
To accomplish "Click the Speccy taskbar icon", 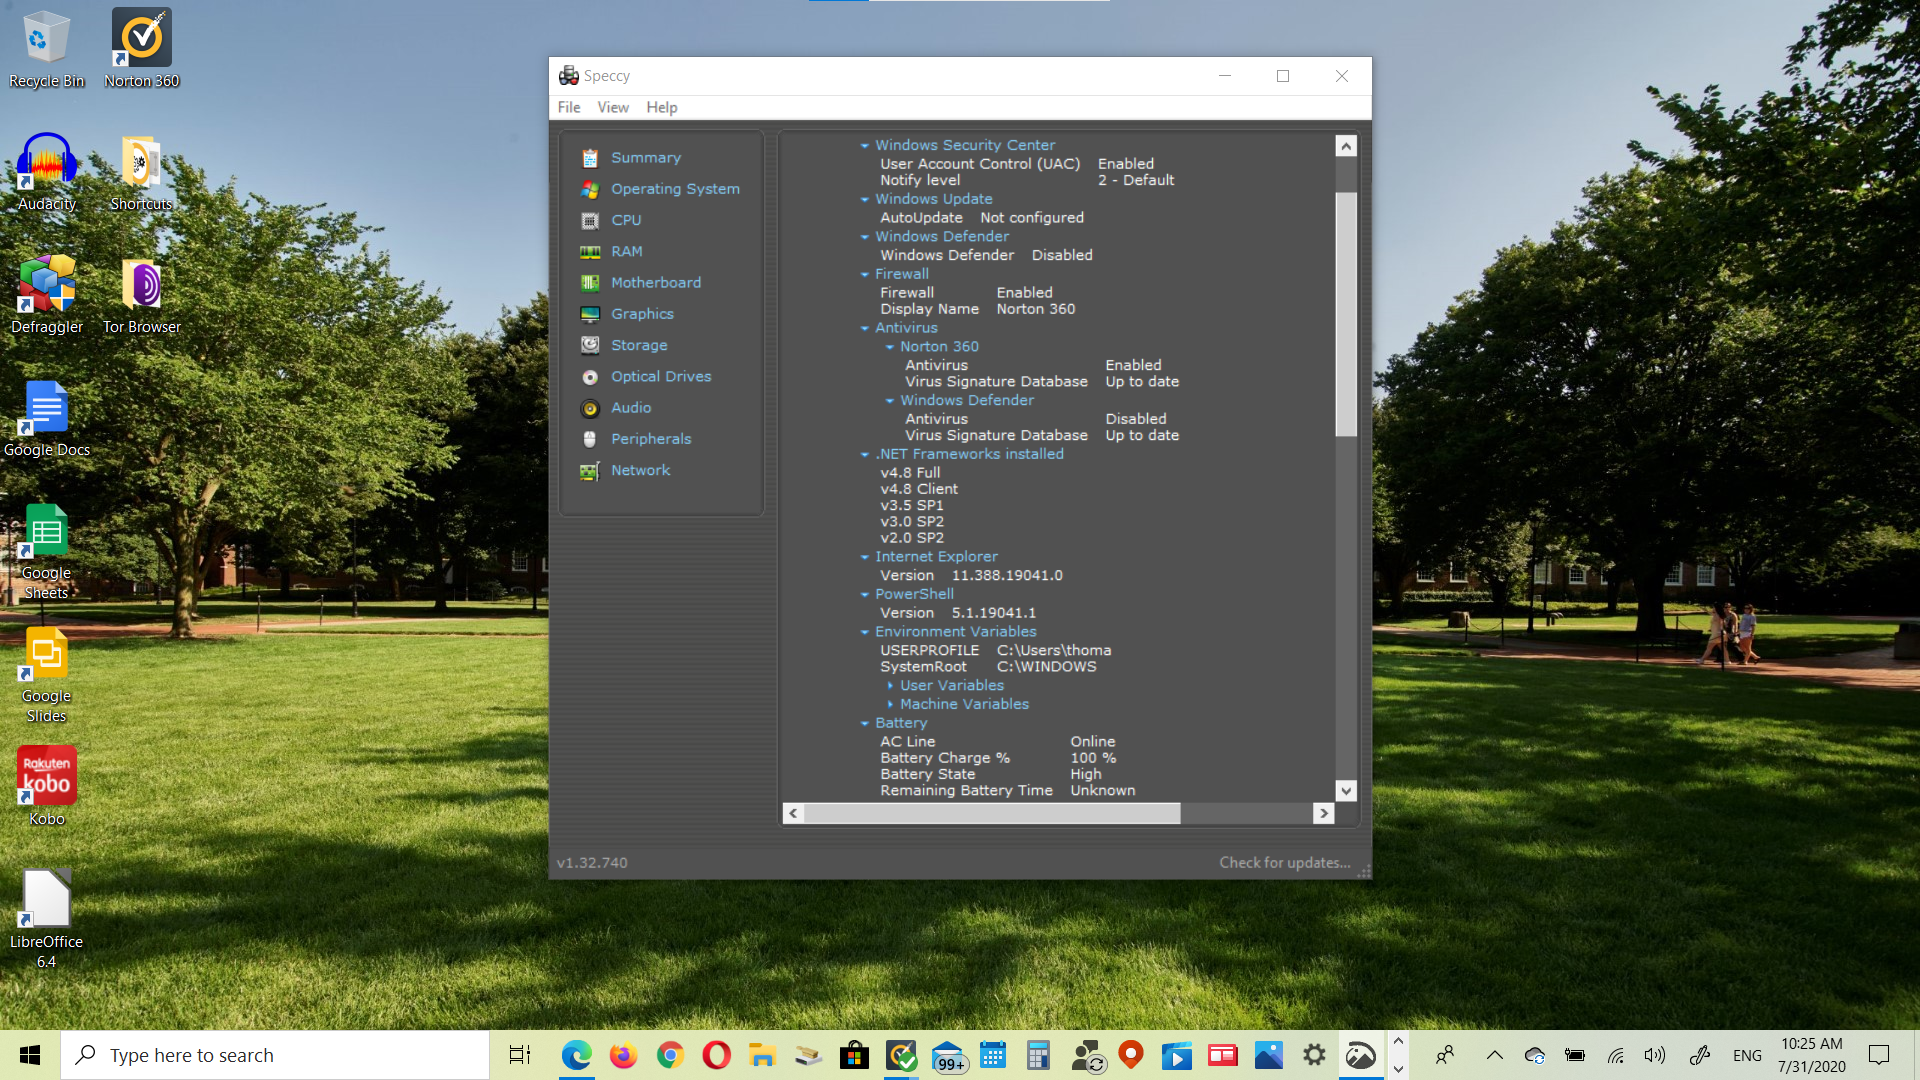I will pos(1360,1055).
